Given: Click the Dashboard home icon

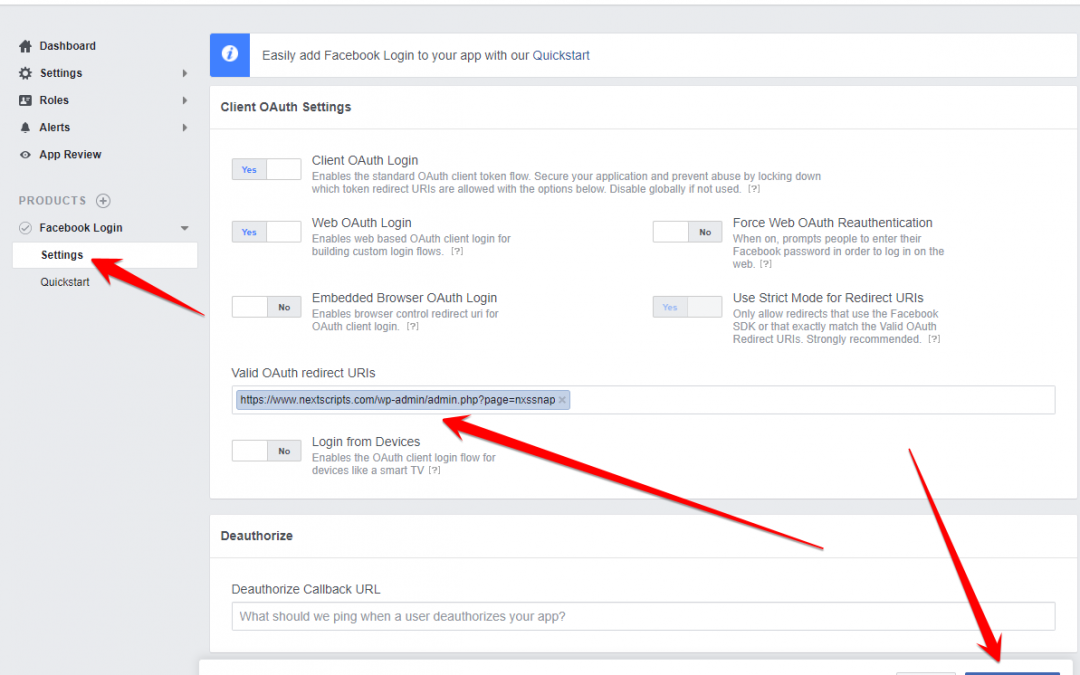Looking at the screenshot, I should pos(25,46).
